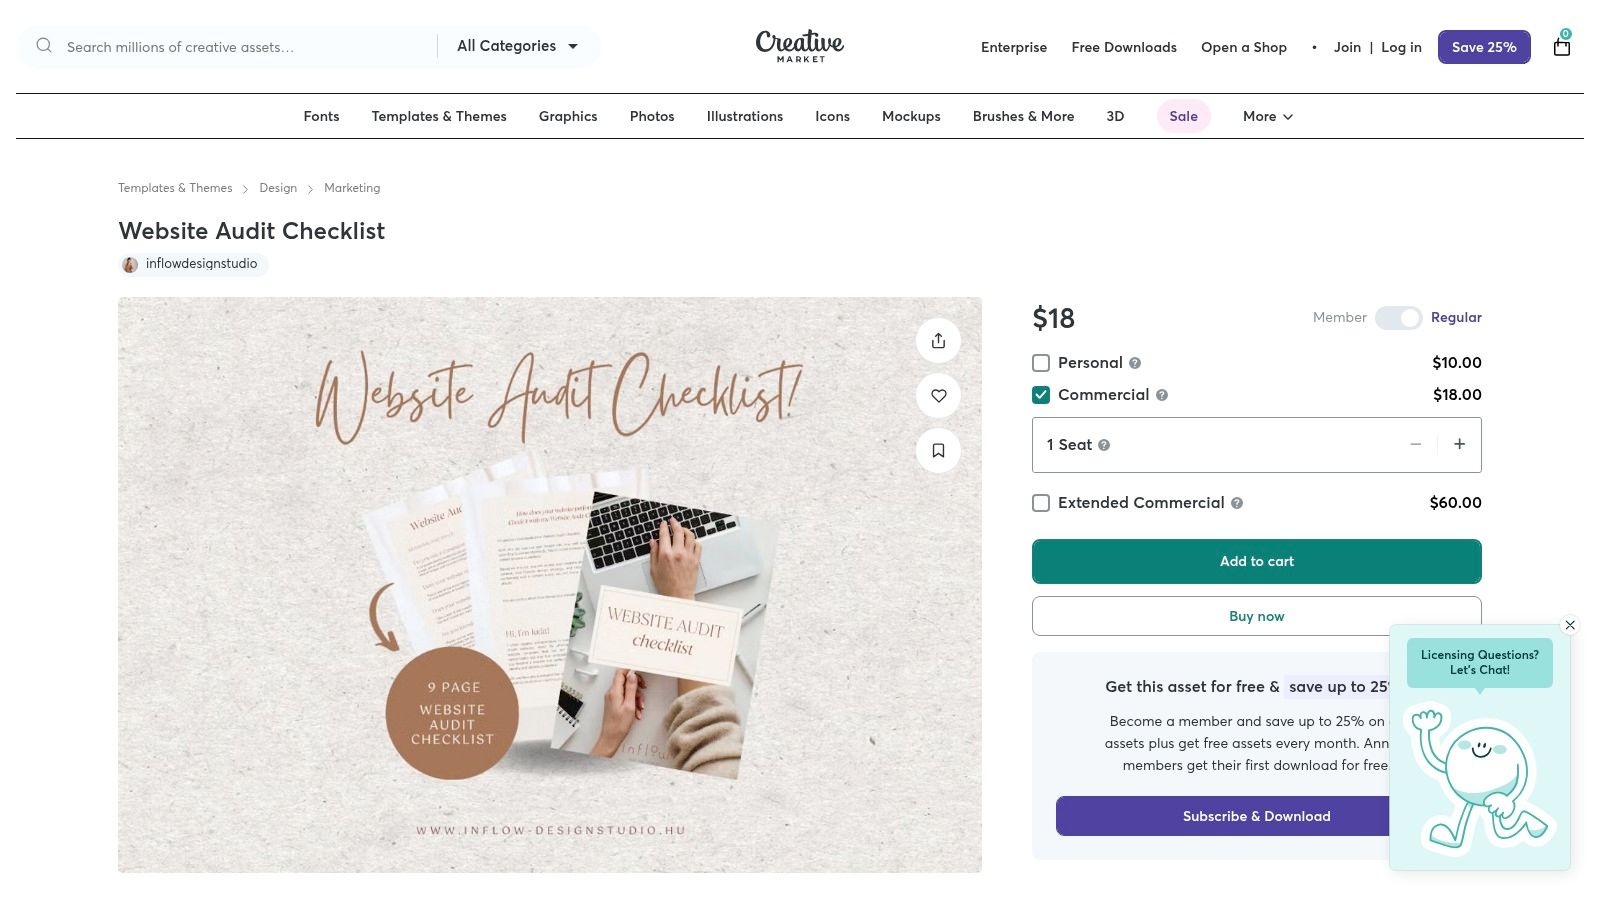The height and width of the screenshot is (900, 1600).
Task: Save the item using the bookmark icon
Action: tap(938, 450)
